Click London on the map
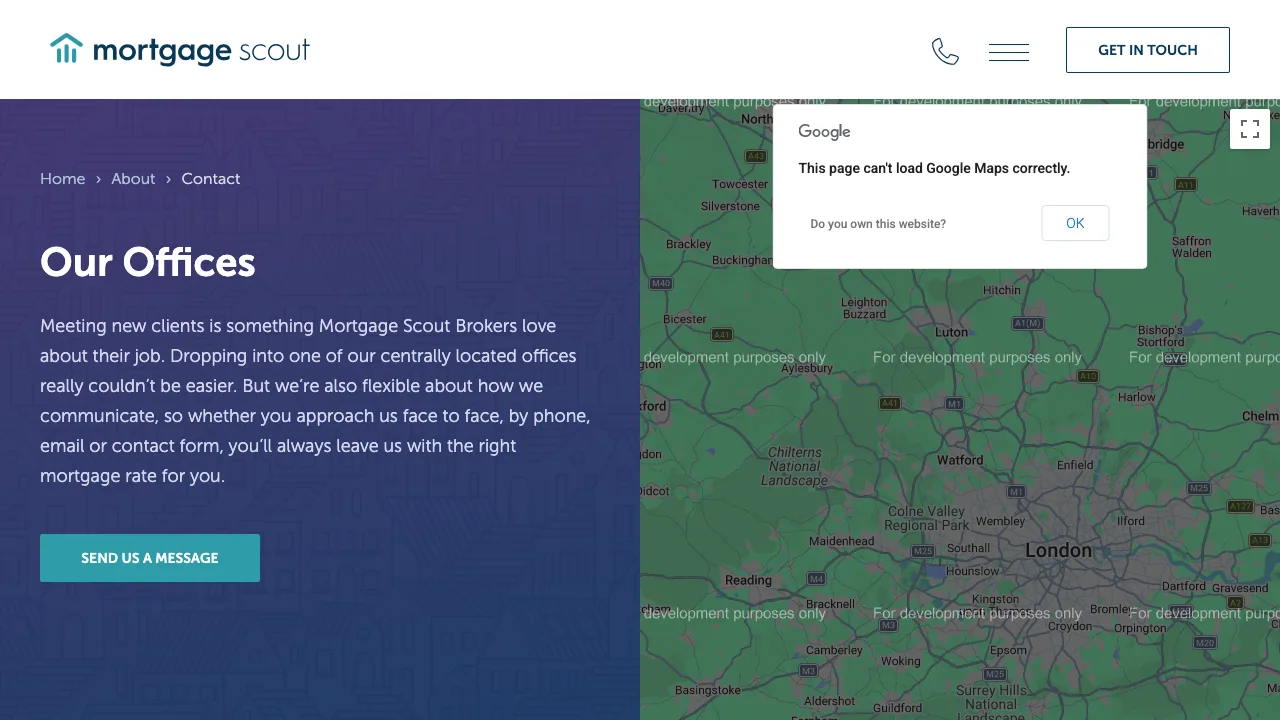Viewport: 1280px width, 720px height. pos(1058,550)
